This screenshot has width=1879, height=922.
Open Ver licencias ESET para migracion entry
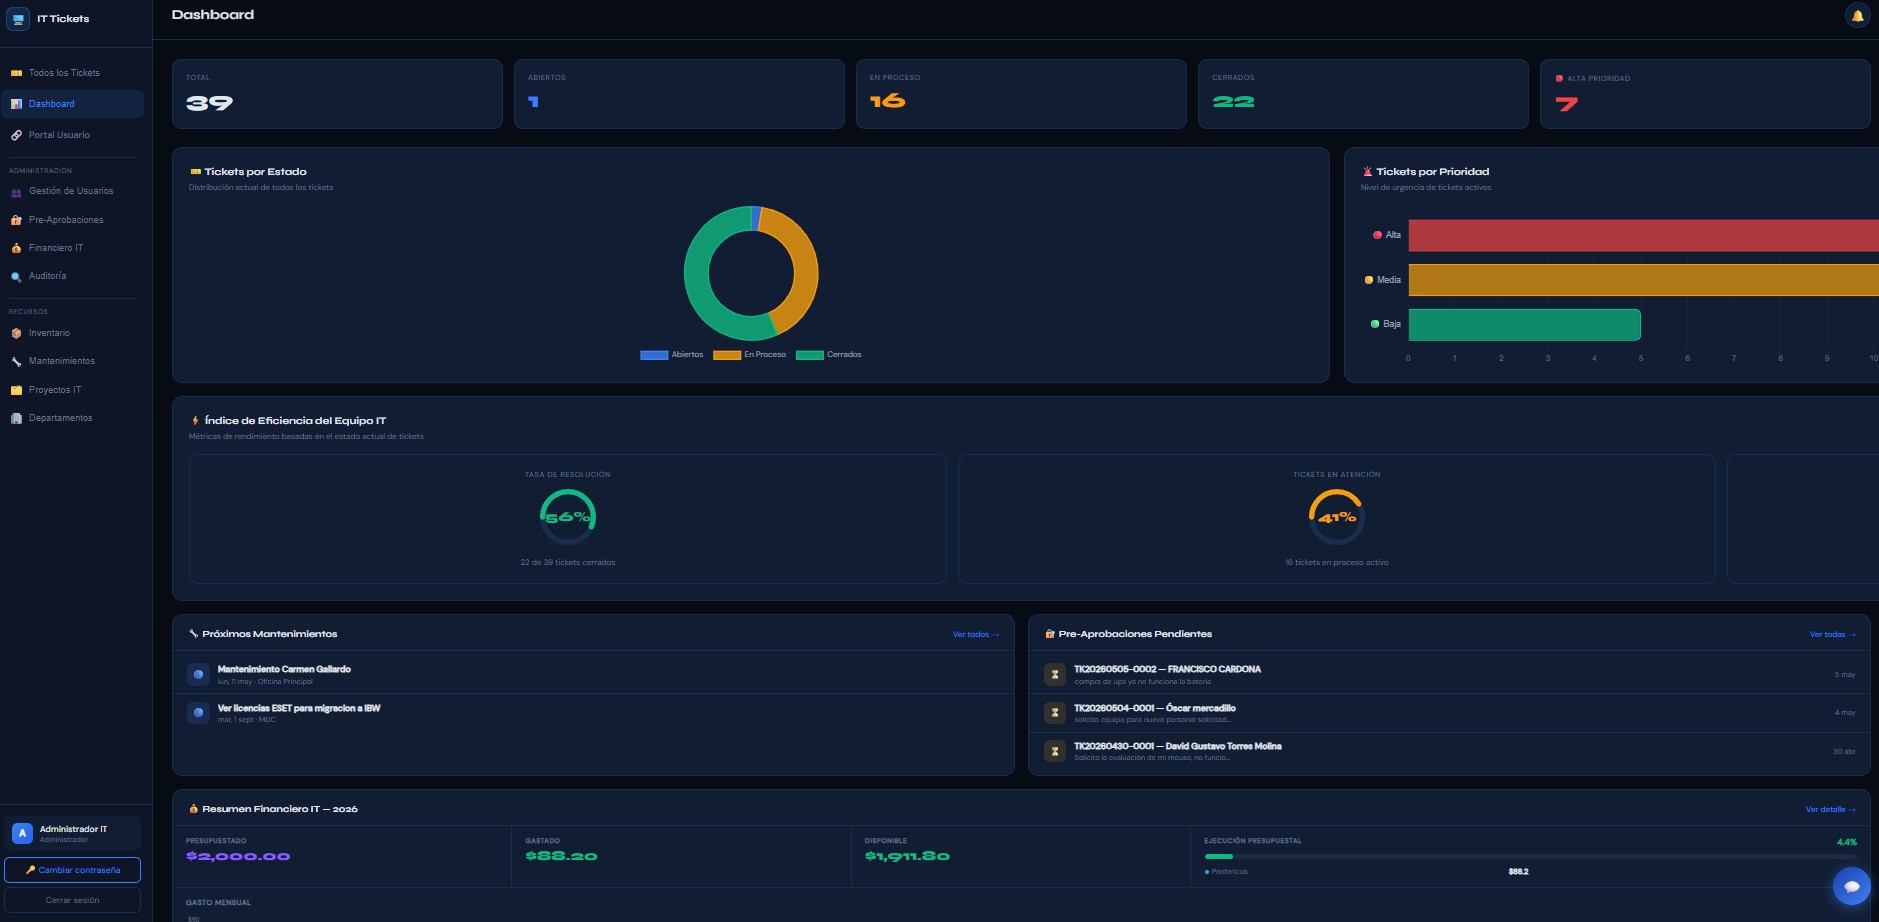coord(593,713)
